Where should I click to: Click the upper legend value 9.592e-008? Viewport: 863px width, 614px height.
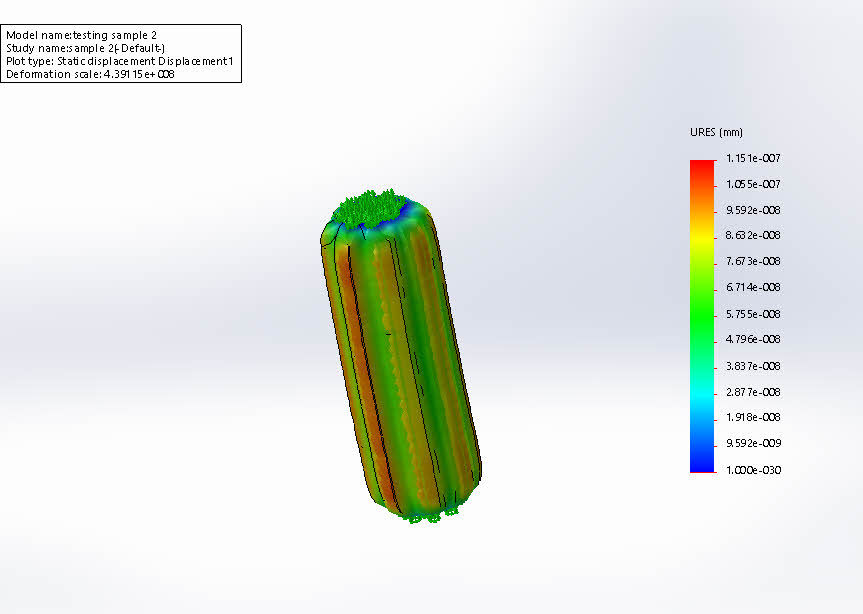pyautogui.click(x=753, y=210)
